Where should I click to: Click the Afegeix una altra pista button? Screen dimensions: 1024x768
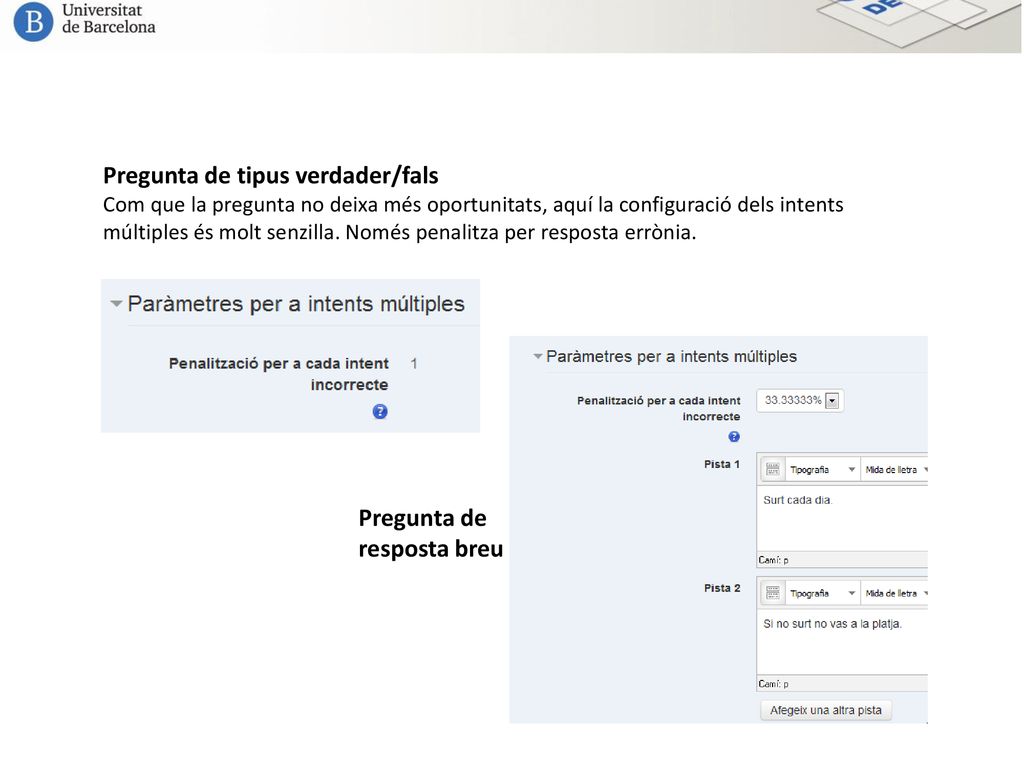825,710
